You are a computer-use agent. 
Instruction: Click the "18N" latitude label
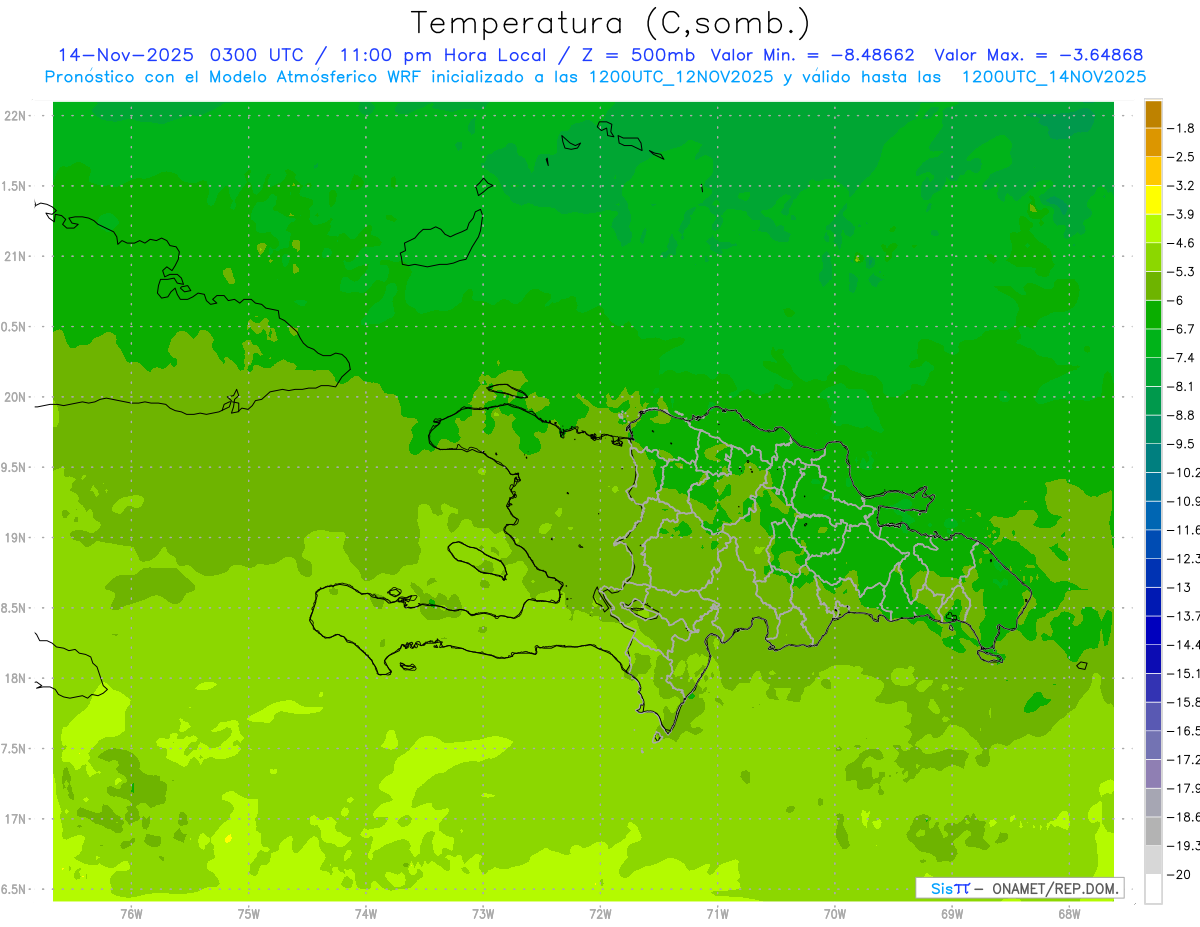(15, 679)
